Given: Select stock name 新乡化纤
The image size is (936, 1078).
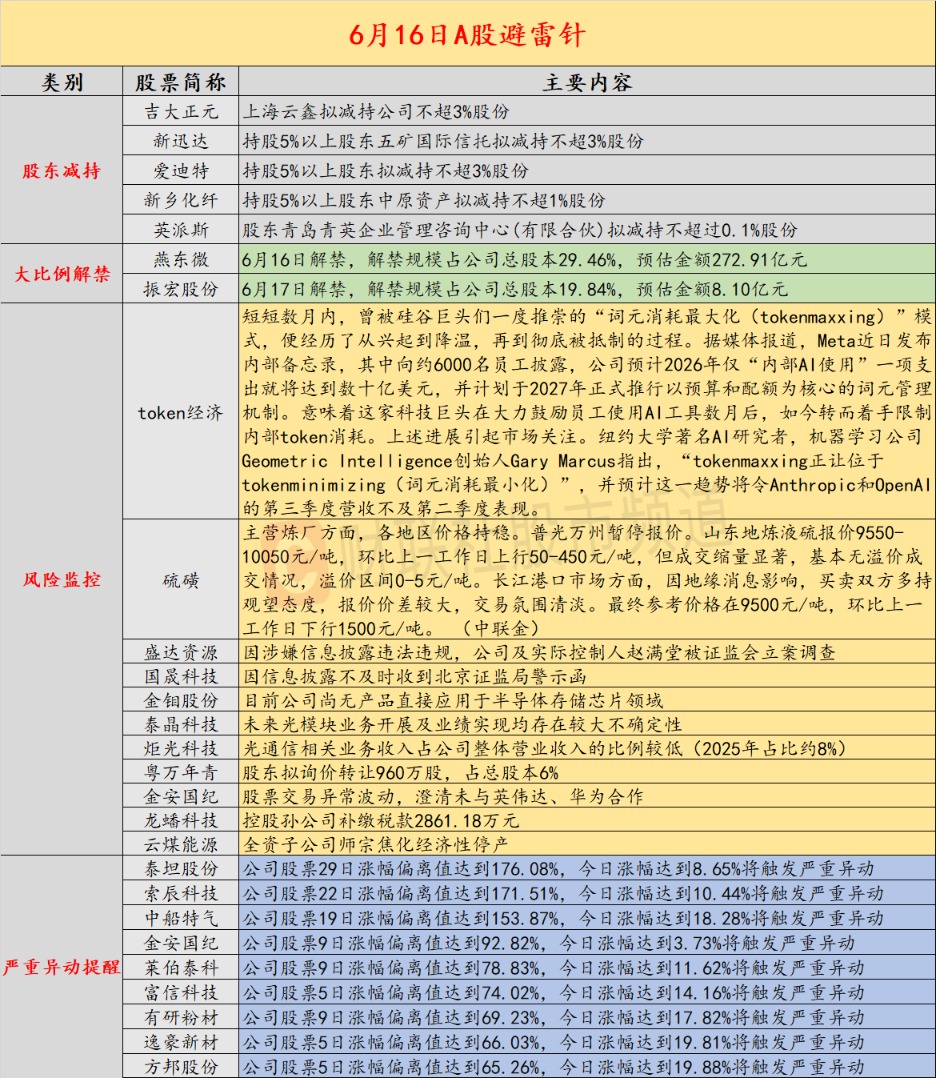Looking at the screenshot, I should [181, 200].
